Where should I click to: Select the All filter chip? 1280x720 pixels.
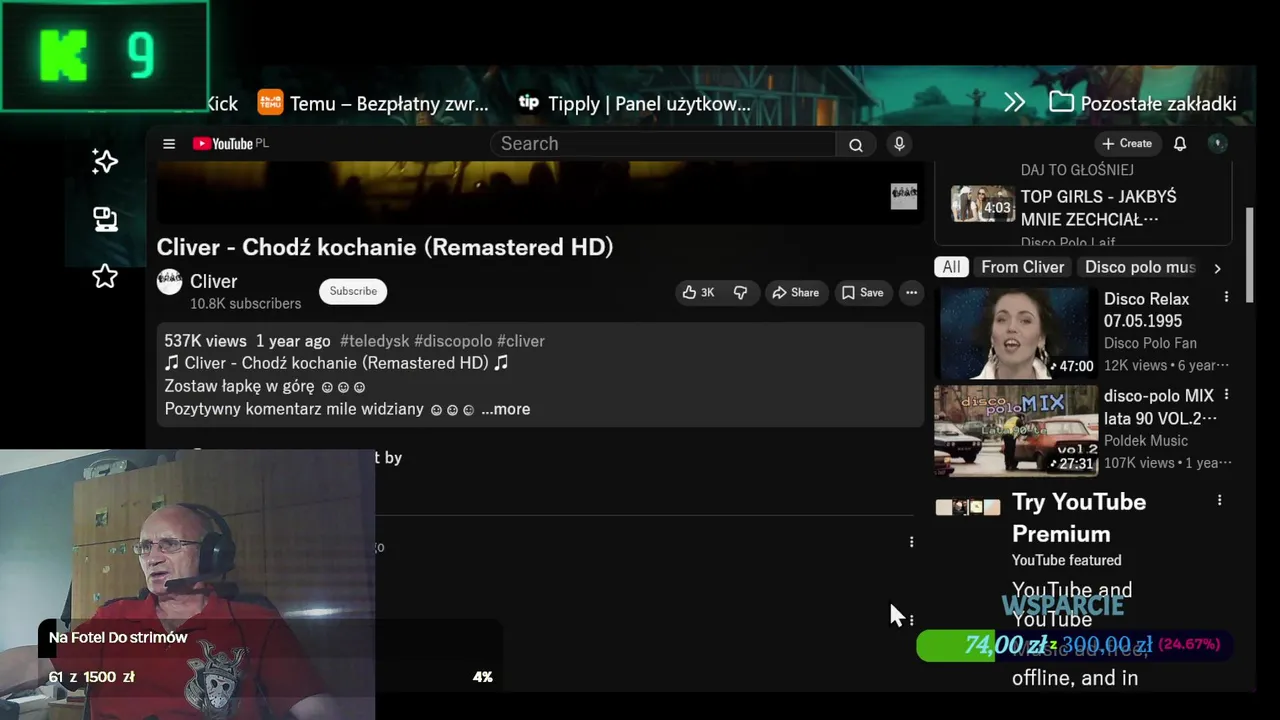click(x=951, y=267)
